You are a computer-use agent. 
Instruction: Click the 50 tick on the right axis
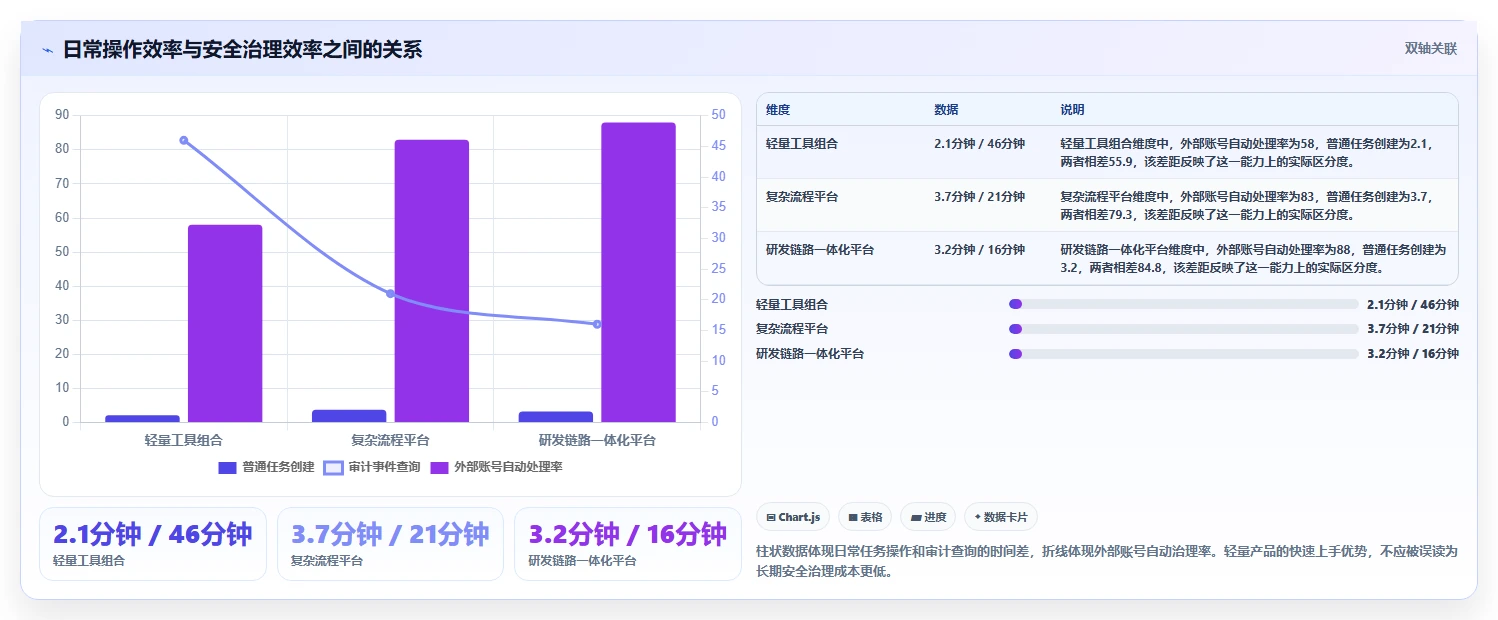pos(718,115)
